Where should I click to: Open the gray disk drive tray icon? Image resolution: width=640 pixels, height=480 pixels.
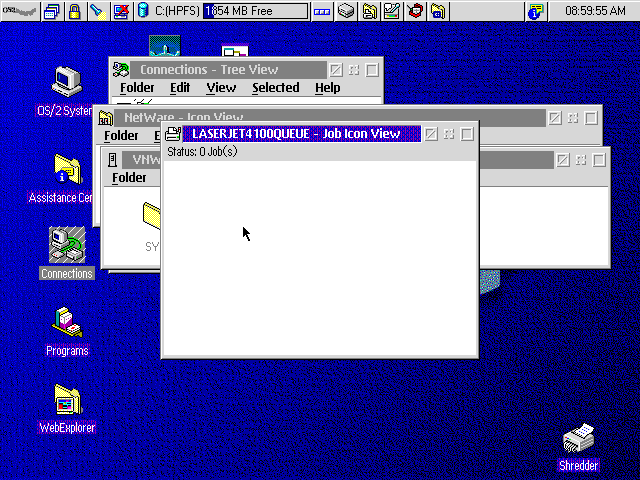(346, 11)
